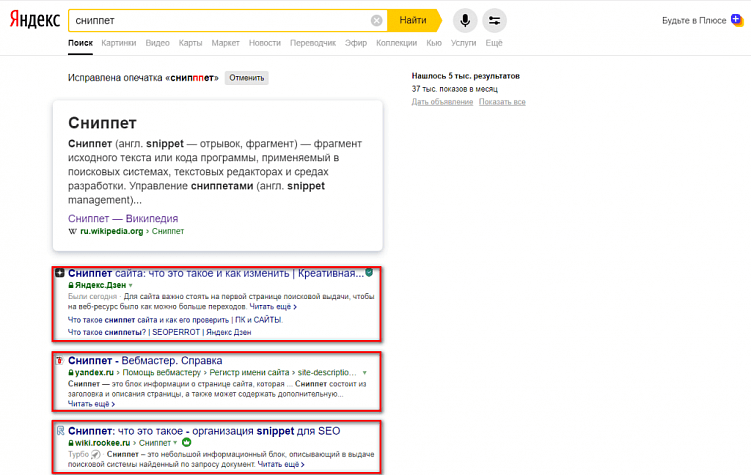Open Что такое сниппет сайта и как проверить
The image size is (751, 475).
click(x=175, y=320)
